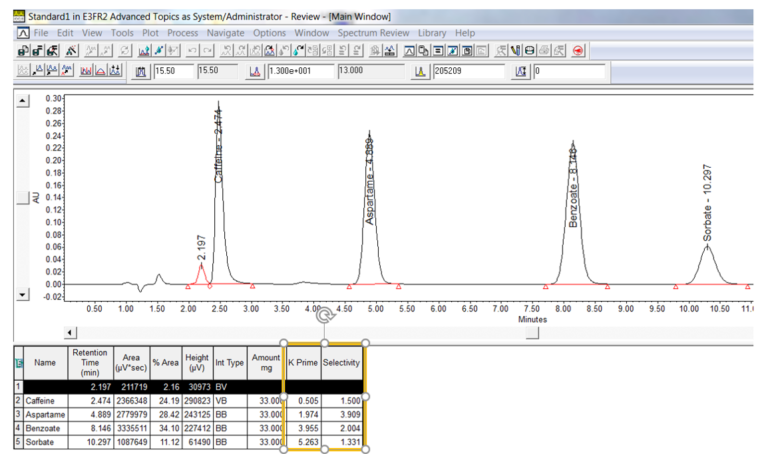Click the water drop with curved arrow icon
This screenshot has height=454, width=768.
pyautogui.click(x=298, y=50)
